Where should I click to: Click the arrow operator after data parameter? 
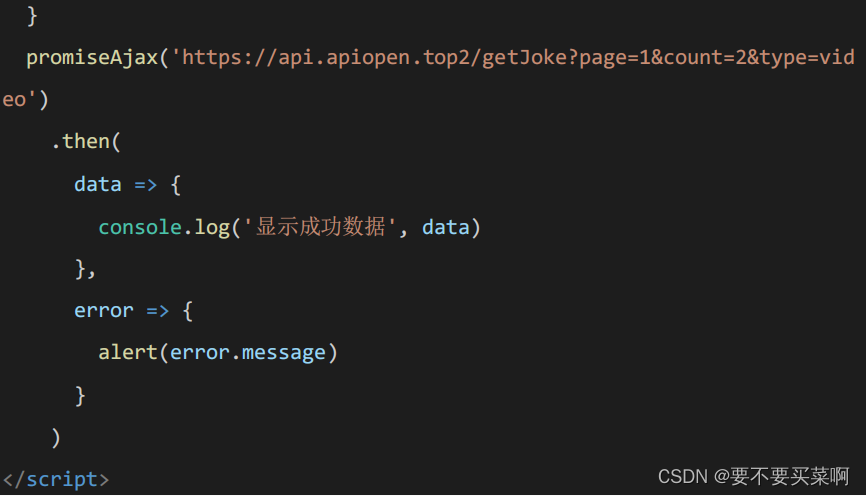[145, 184]
